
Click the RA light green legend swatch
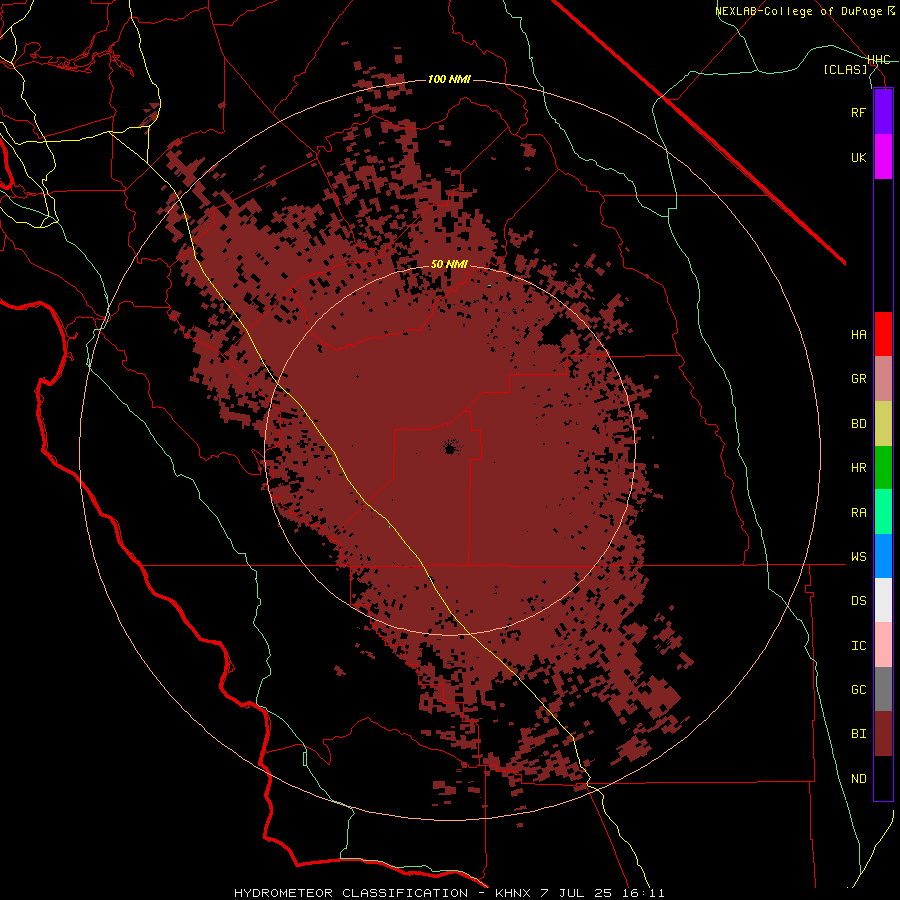[x=883, y=512]
